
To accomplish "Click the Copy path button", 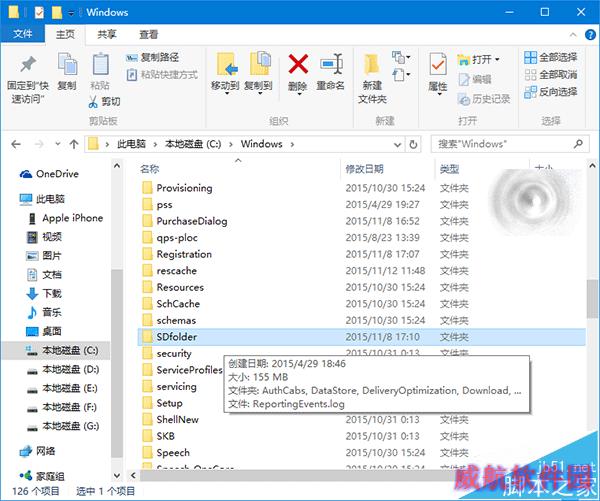I will click(x=152, y=57).
